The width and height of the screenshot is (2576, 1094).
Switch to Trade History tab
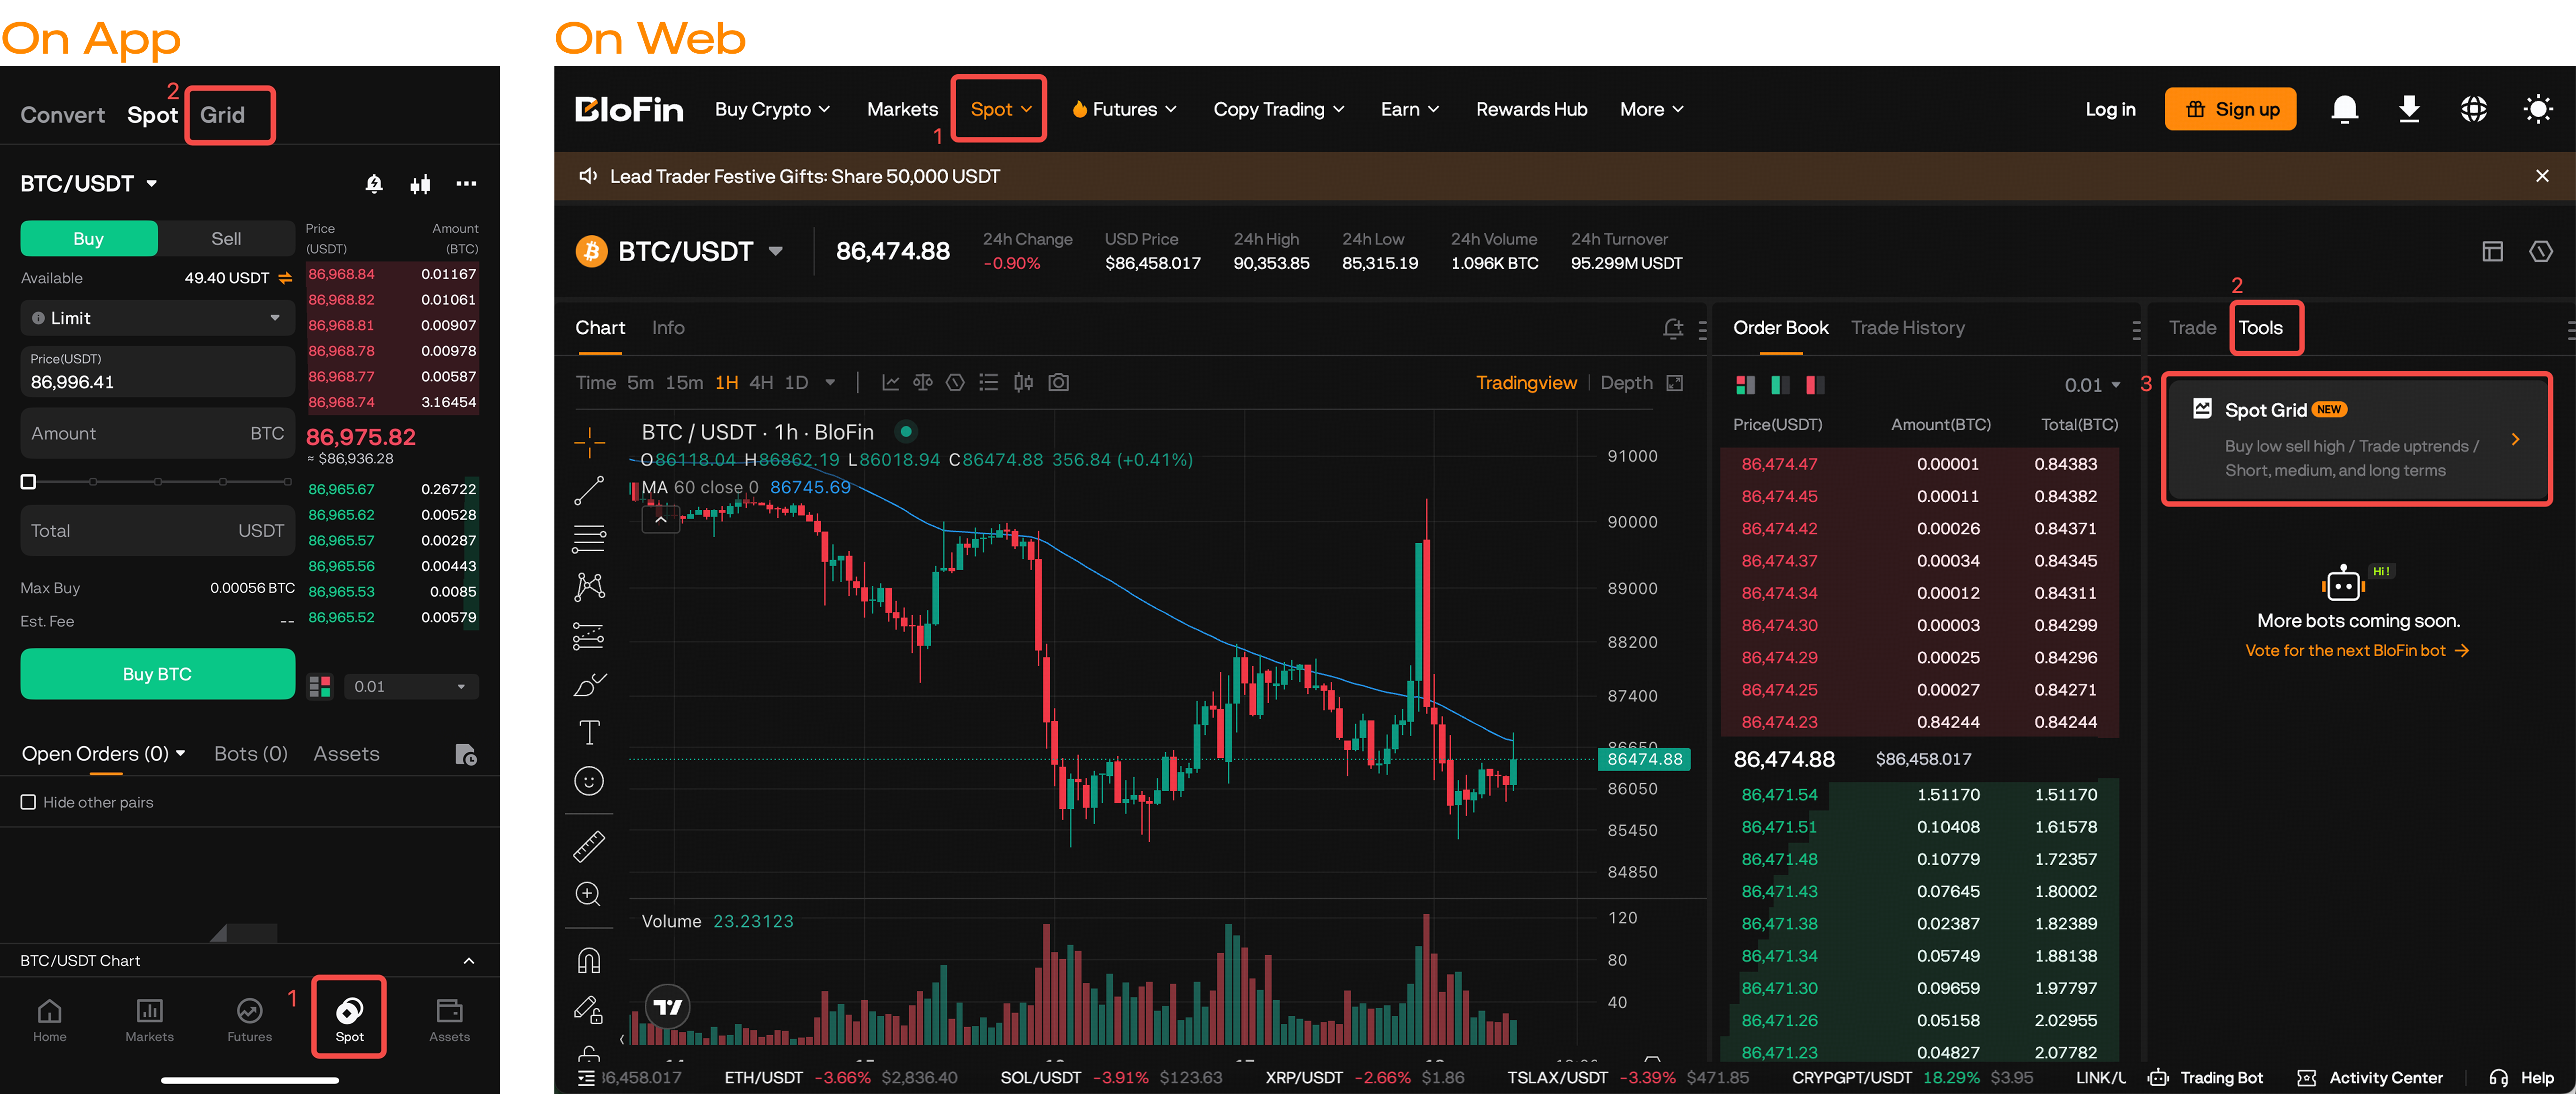tap(1907, 328)
